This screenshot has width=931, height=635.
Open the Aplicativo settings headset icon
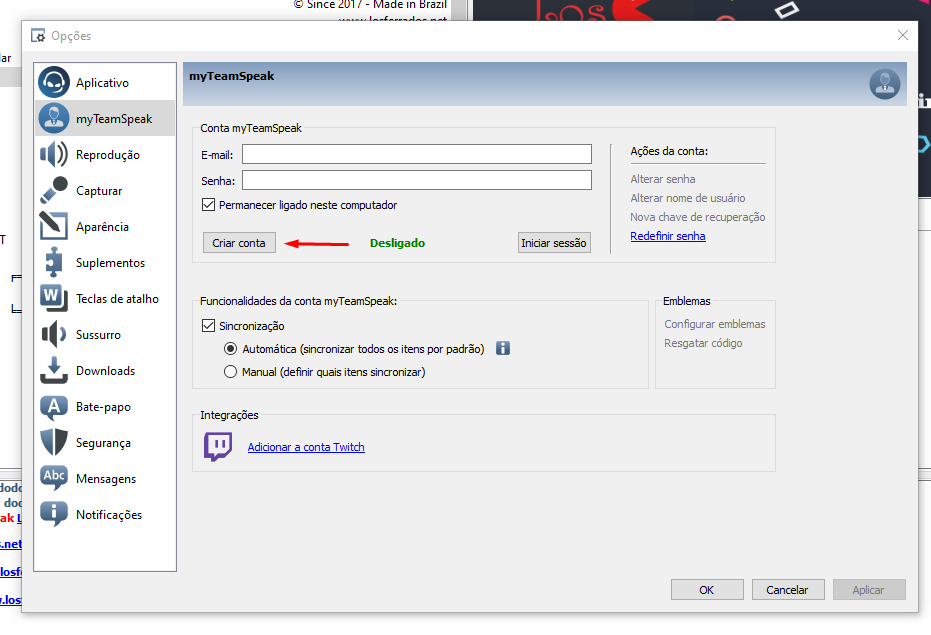click(54, 83)
